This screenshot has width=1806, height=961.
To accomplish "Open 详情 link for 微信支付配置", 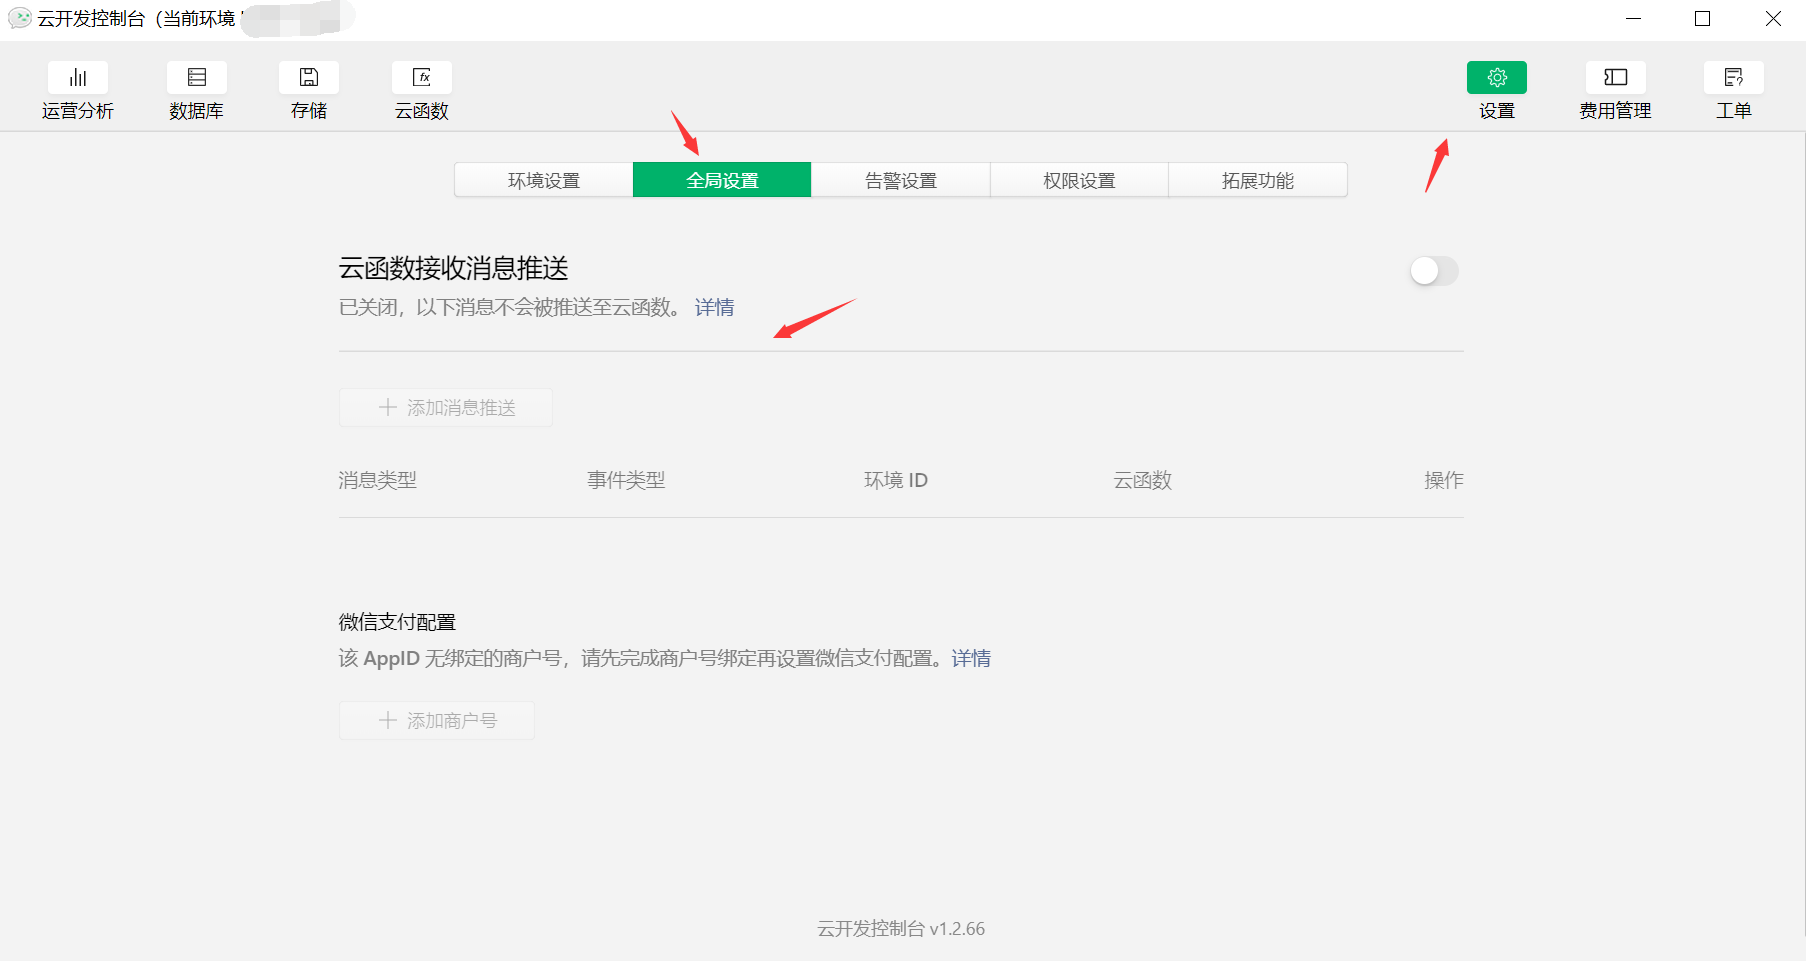I will [x=971, y=659].
